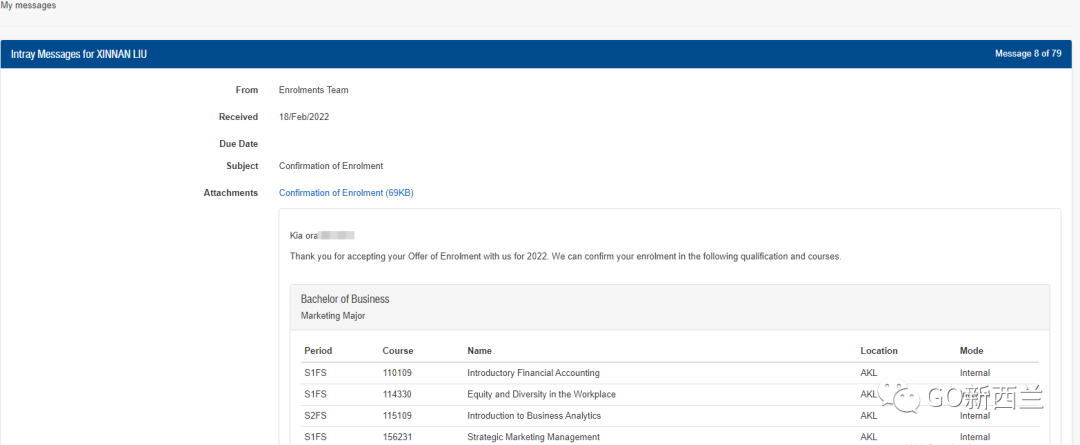
Task: Click the Period column header
Action: [x=318, y=351]
